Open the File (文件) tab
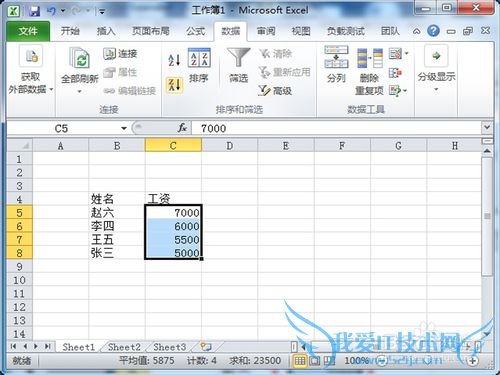Screen dimensions: 500x375 pos(28,31)
